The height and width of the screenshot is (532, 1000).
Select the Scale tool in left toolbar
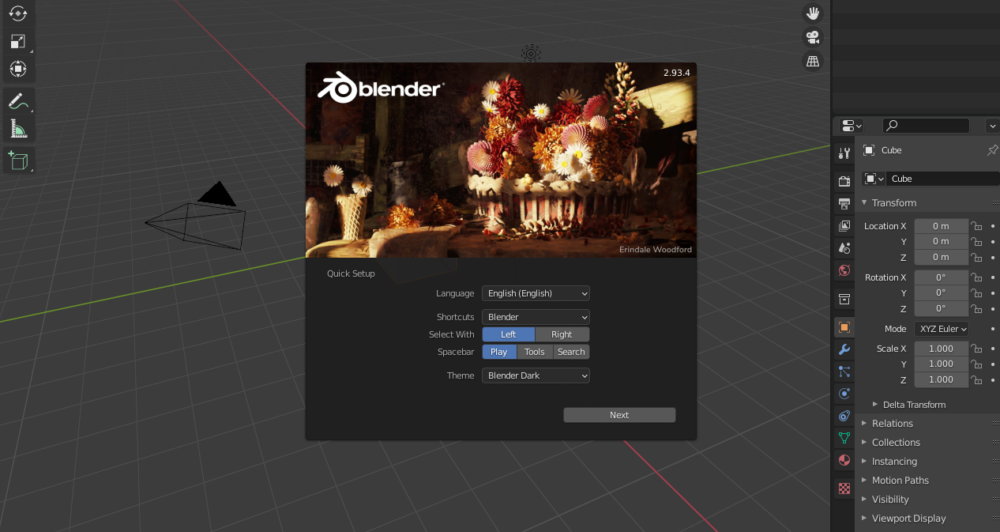[x=18, y=41]
